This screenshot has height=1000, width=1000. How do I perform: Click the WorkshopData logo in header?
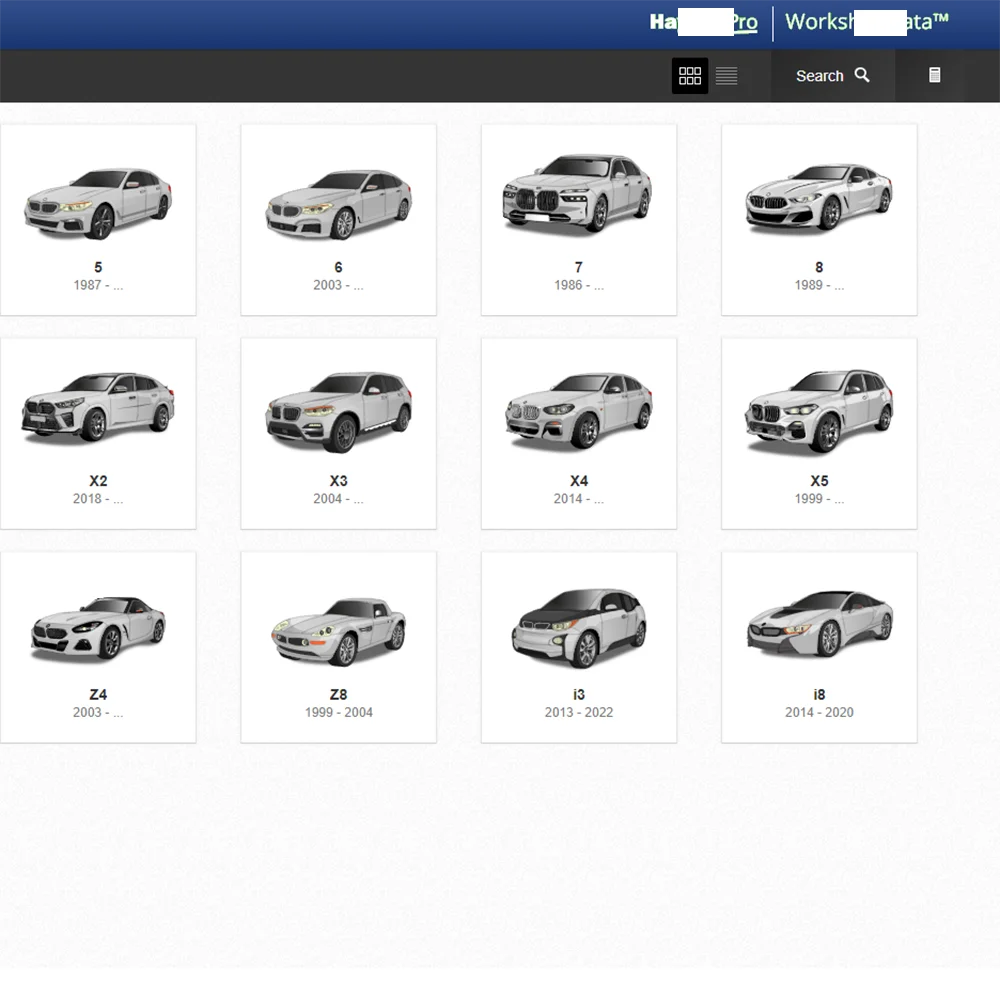coord(867,22)
